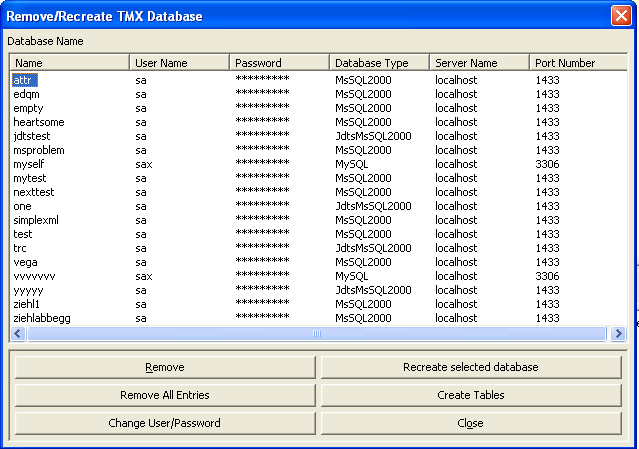
Task: Click the User Name column header
Action: click(179, 63)
